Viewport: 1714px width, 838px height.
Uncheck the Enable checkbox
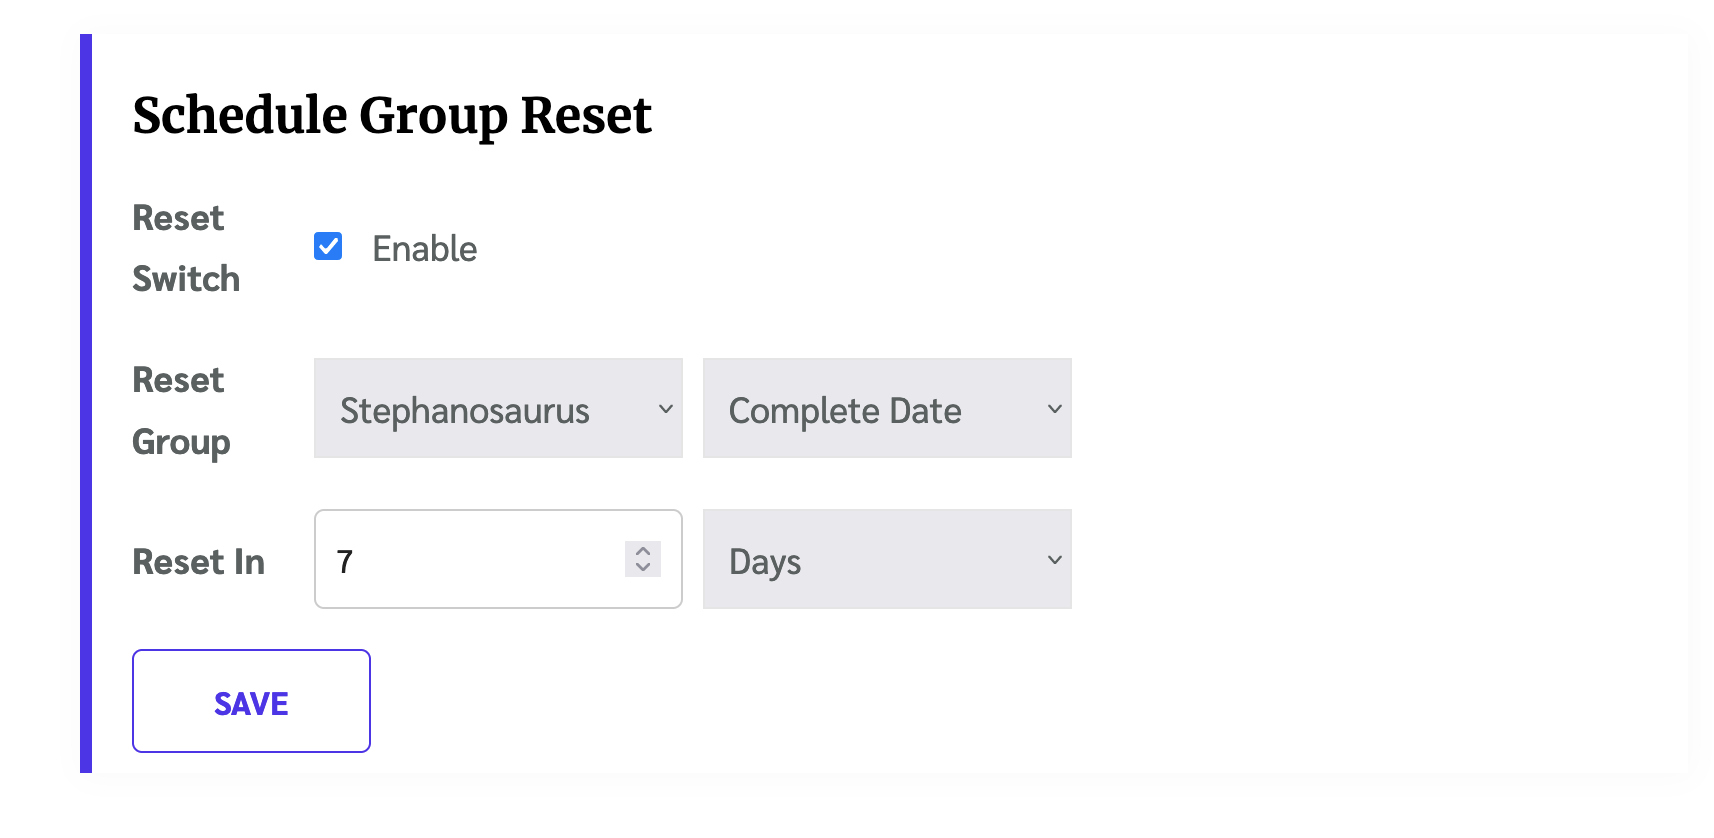328,246
